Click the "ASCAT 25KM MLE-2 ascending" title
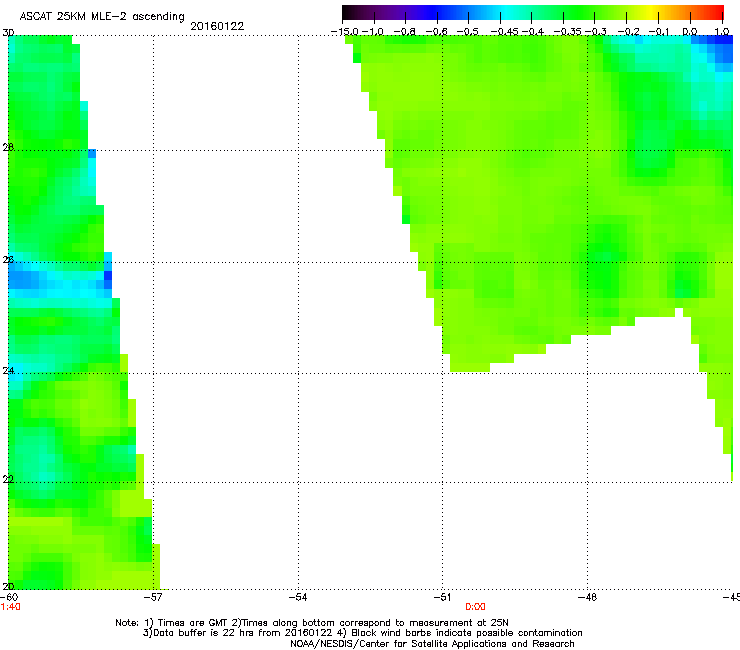This screenshot has height=650, width=740. pos(102,16)
